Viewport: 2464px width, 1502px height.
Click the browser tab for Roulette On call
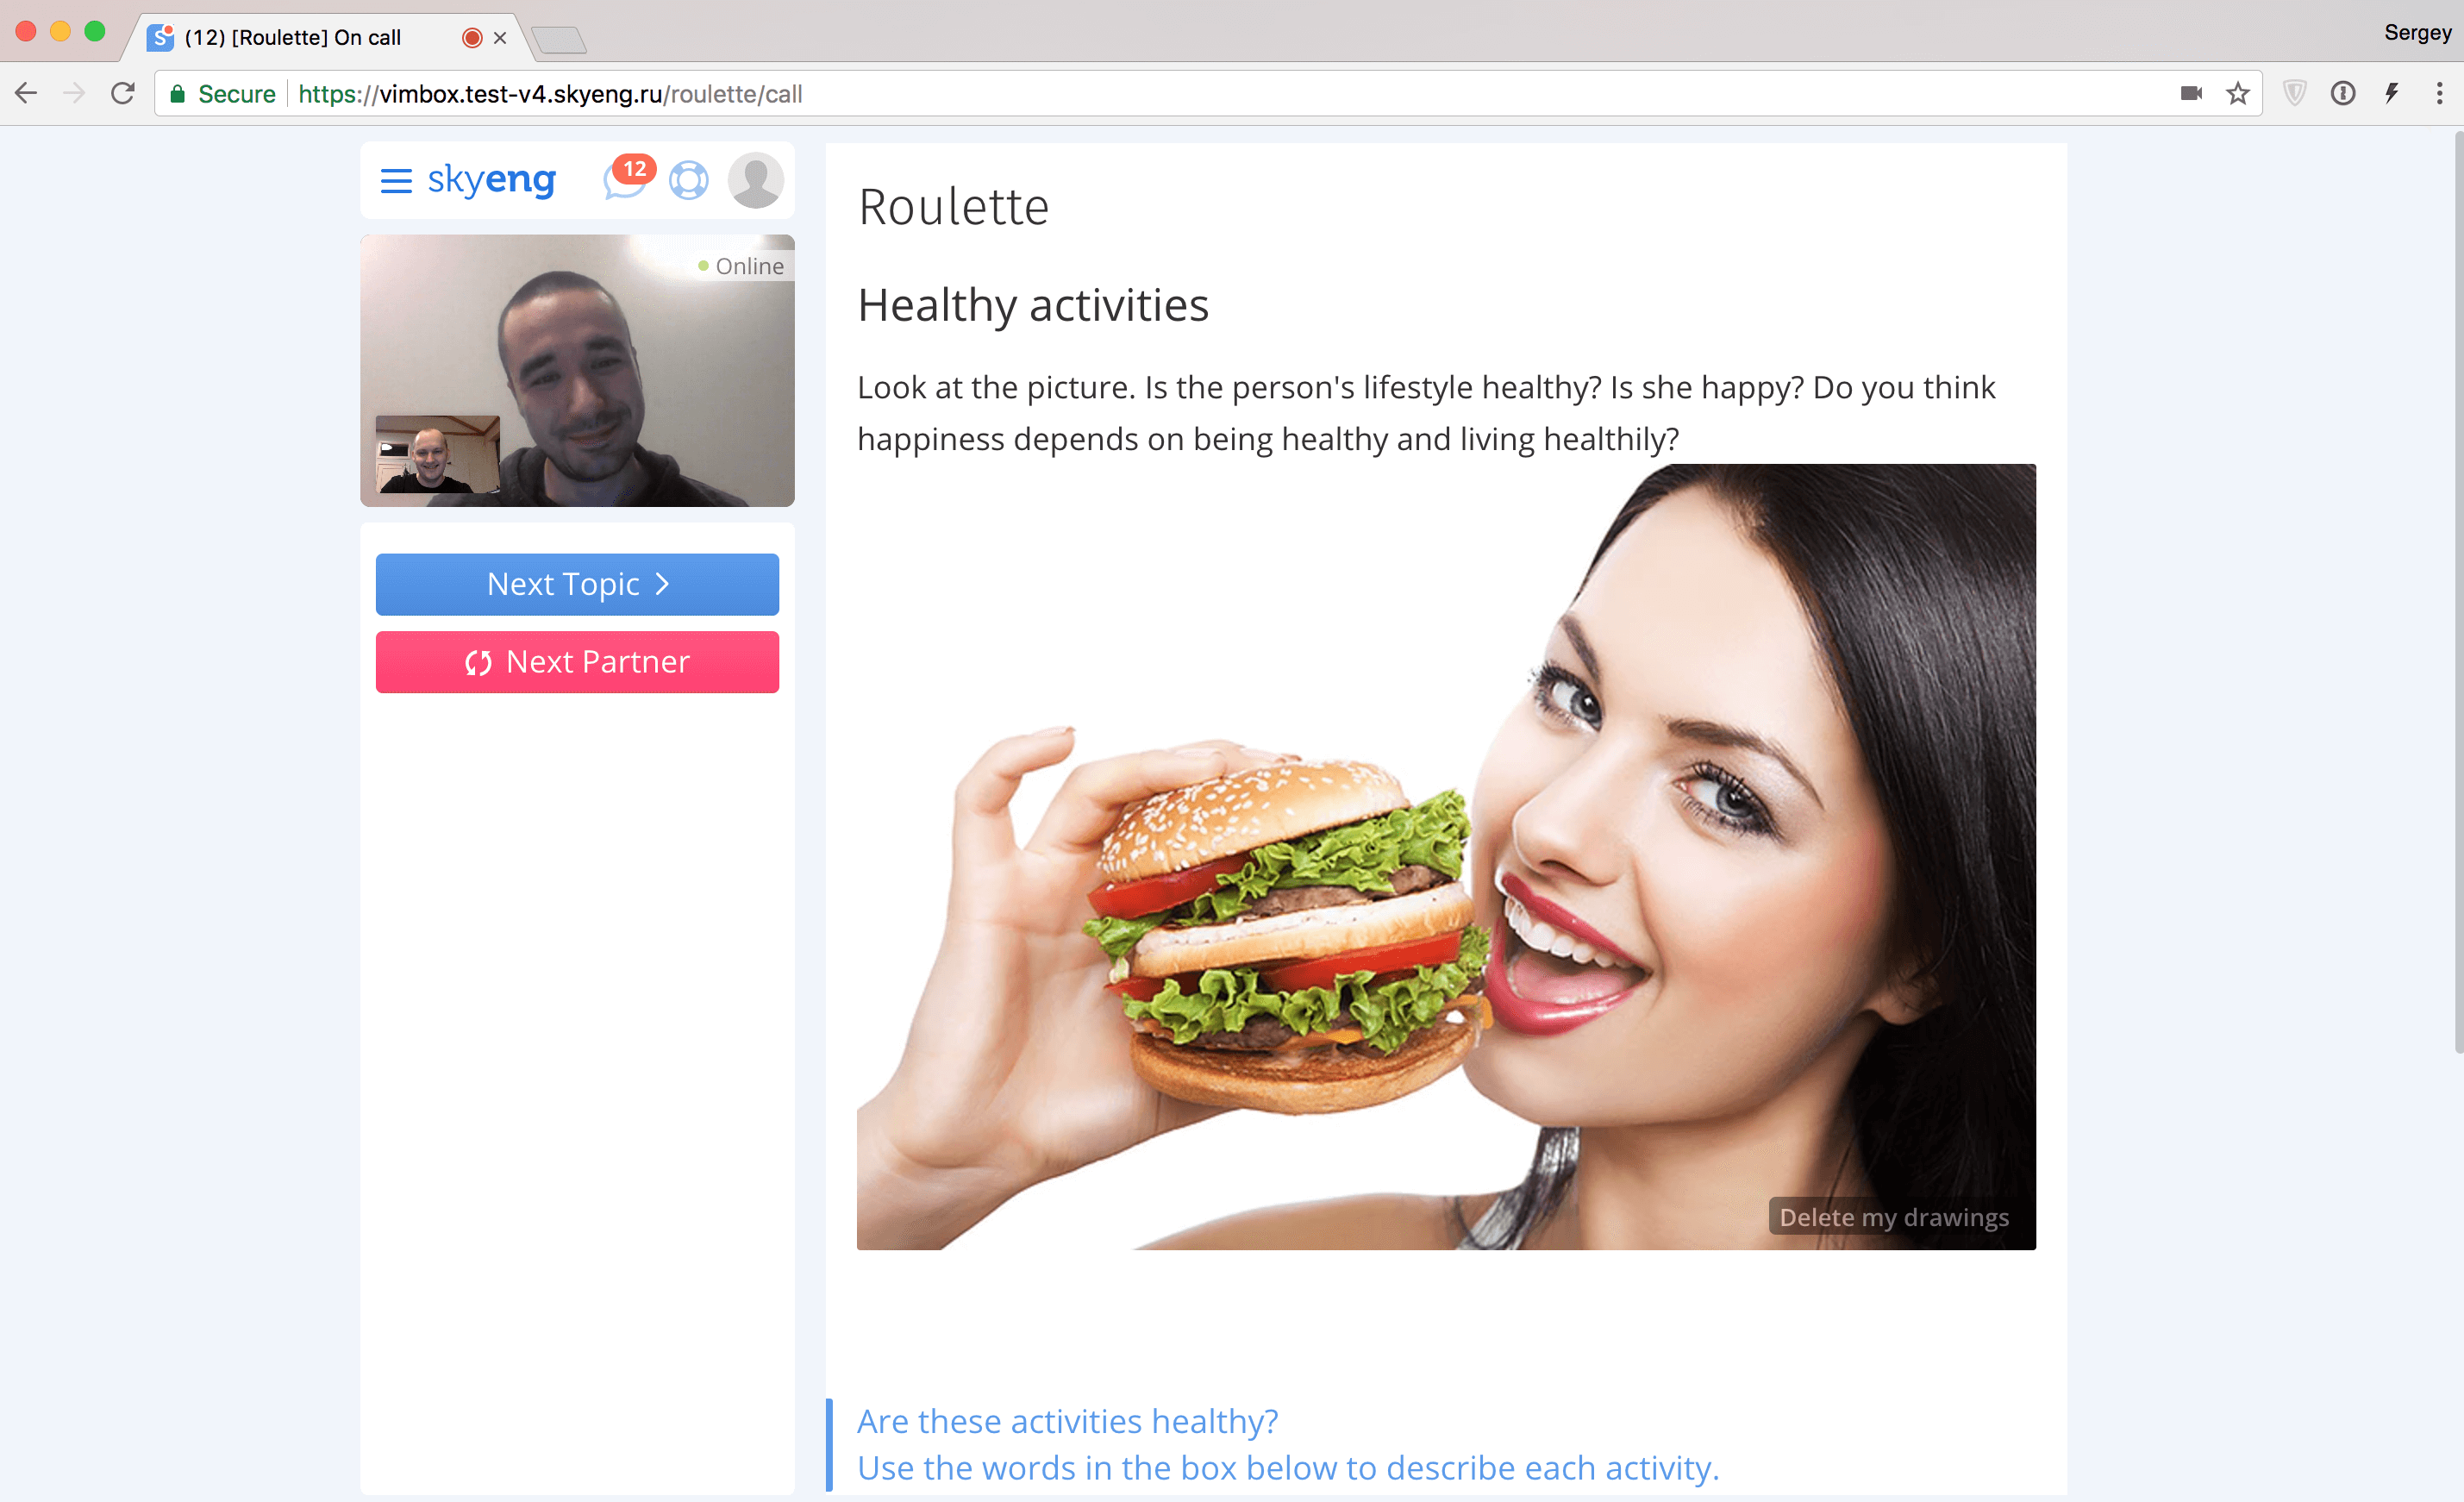pos(328,35)
